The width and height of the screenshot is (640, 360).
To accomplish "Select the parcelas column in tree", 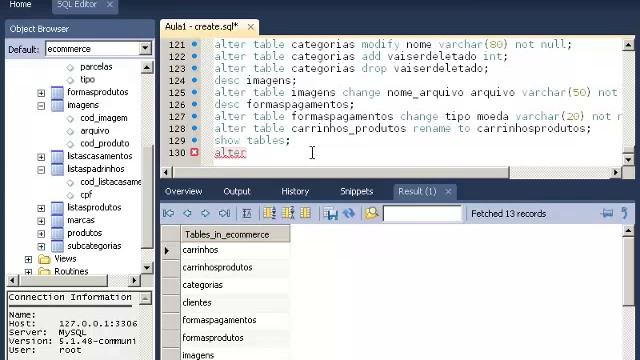I will pos(96,67).
